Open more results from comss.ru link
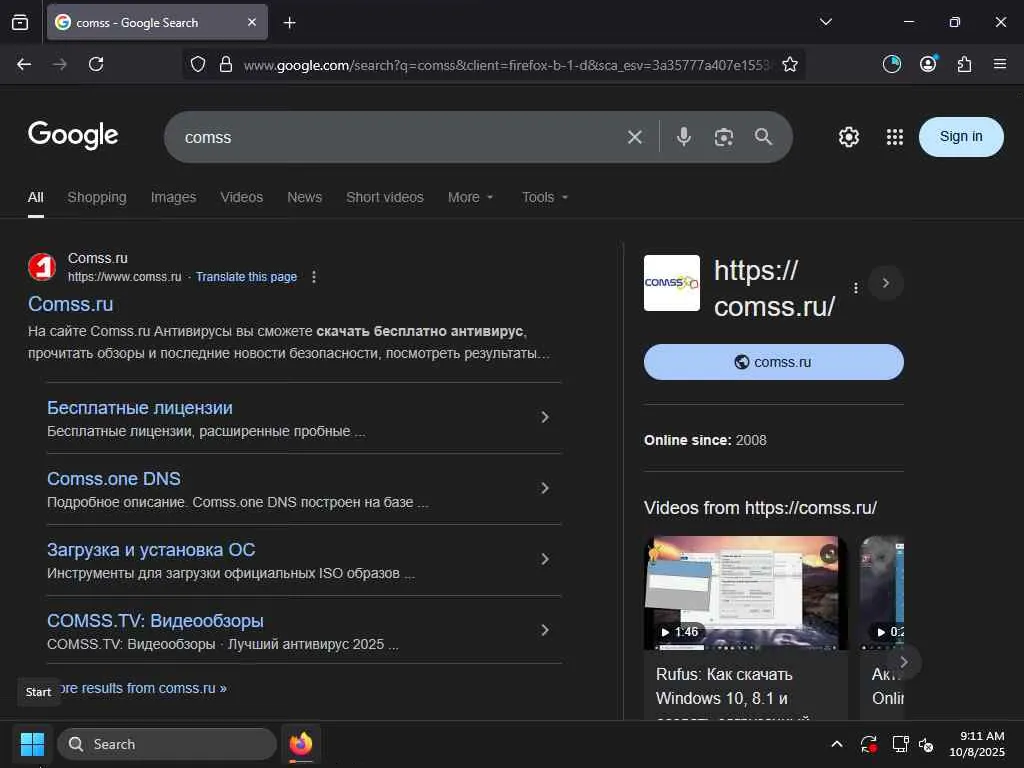This screenshot has width=1024, height=768. click(143, 688)
